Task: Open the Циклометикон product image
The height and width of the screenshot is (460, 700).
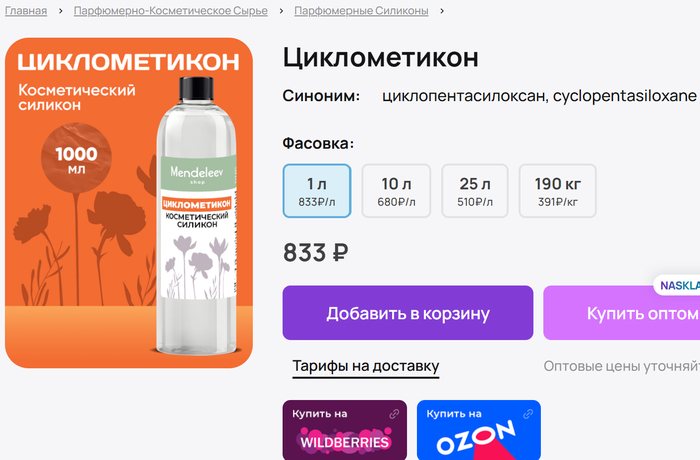Action: (129, 203)
